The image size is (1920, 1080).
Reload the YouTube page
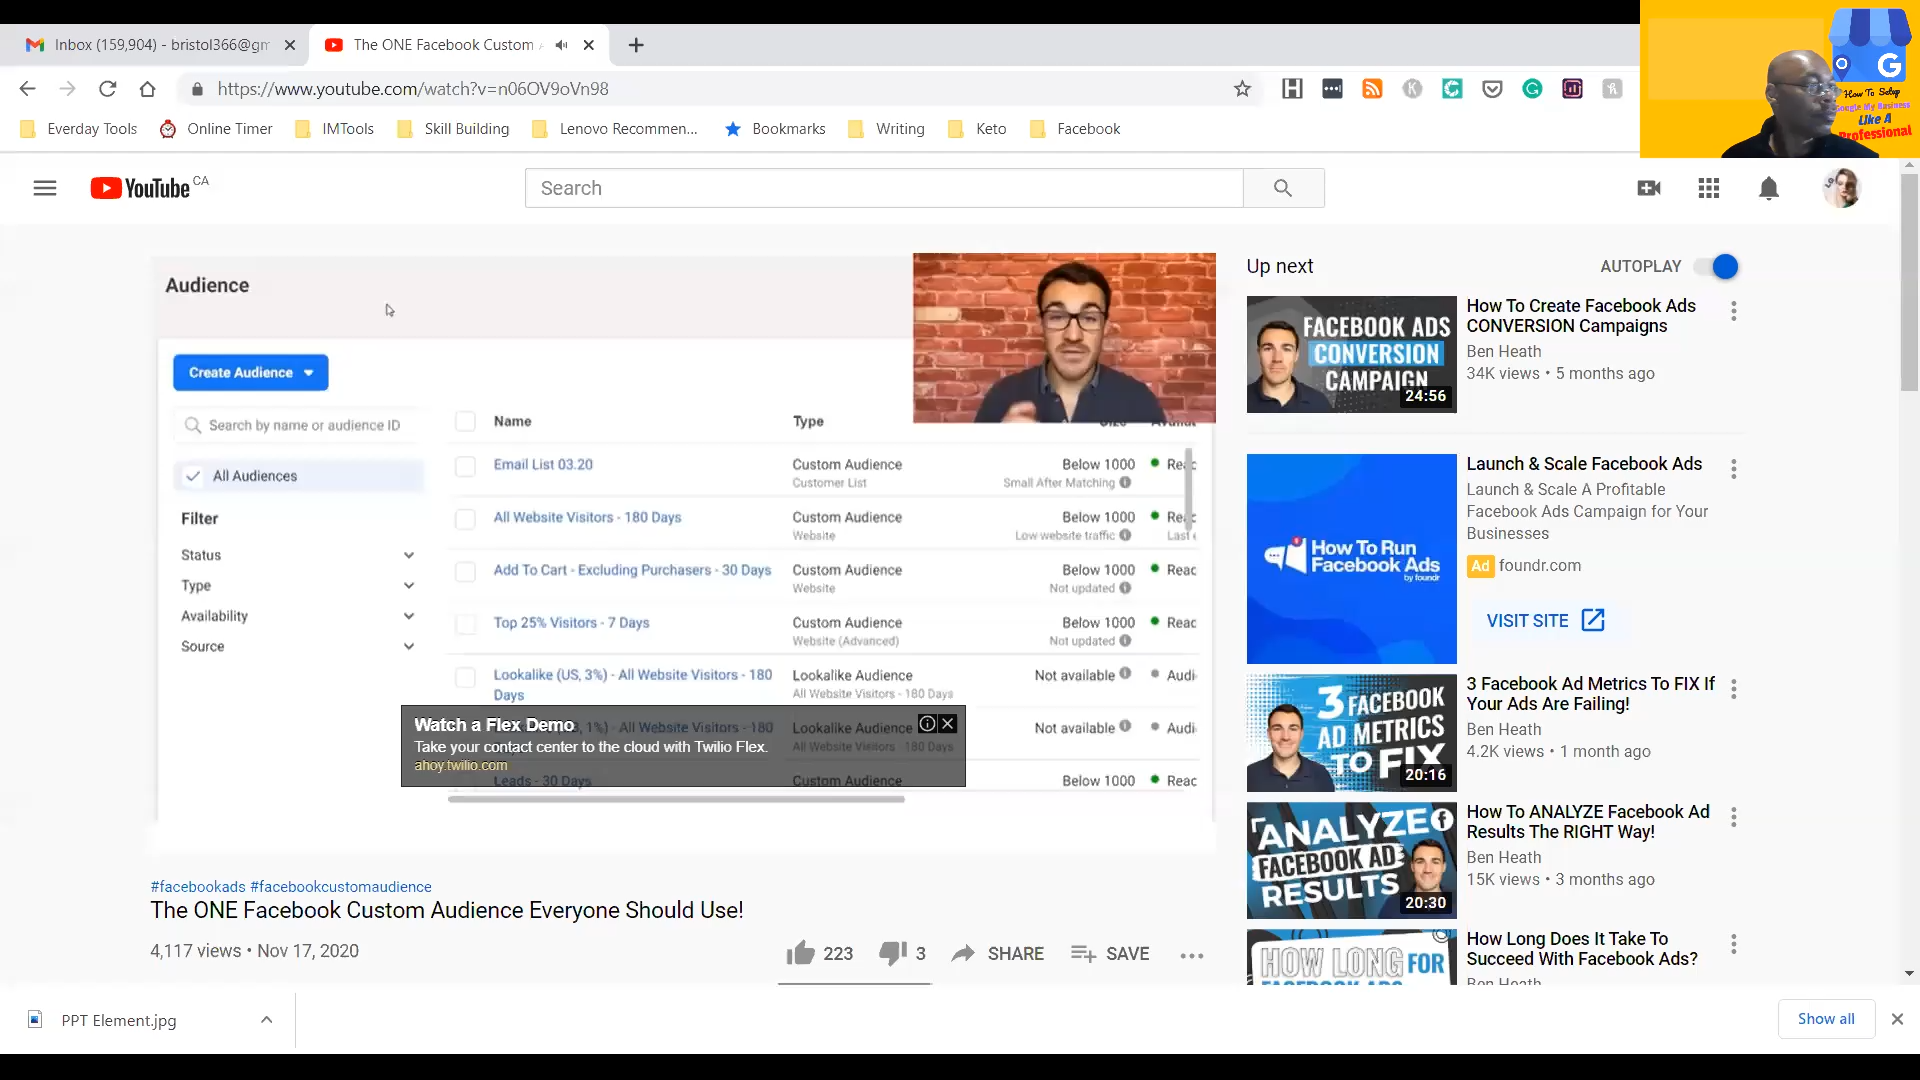(x=107, y=89)
